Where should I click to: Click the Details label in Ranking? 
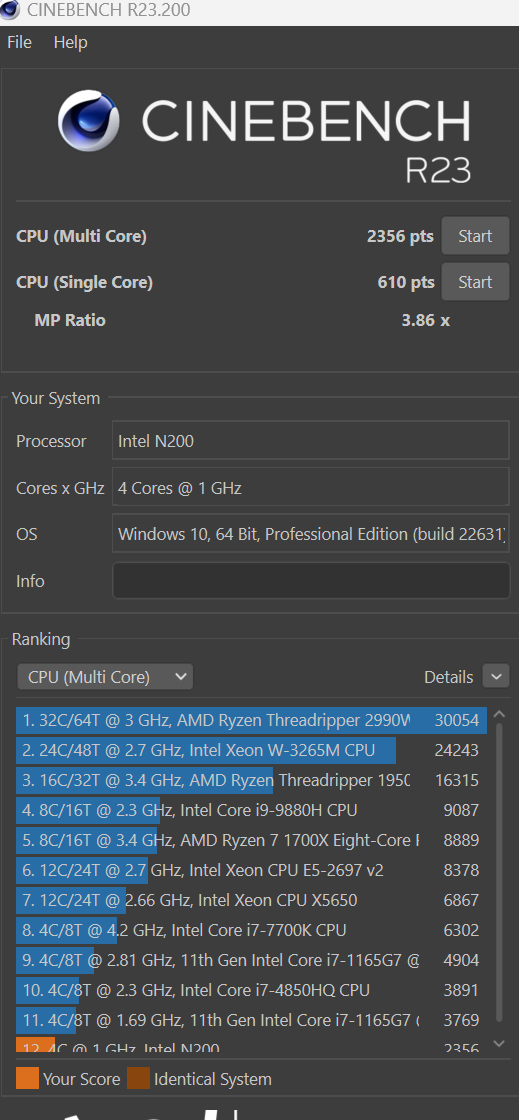pyautogui.click(x=448, y=677)
